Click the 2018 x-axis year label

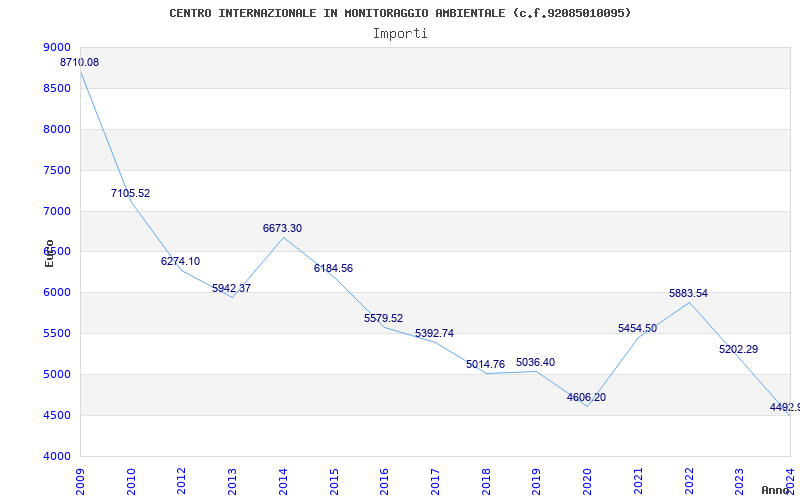tap(486, 482)
